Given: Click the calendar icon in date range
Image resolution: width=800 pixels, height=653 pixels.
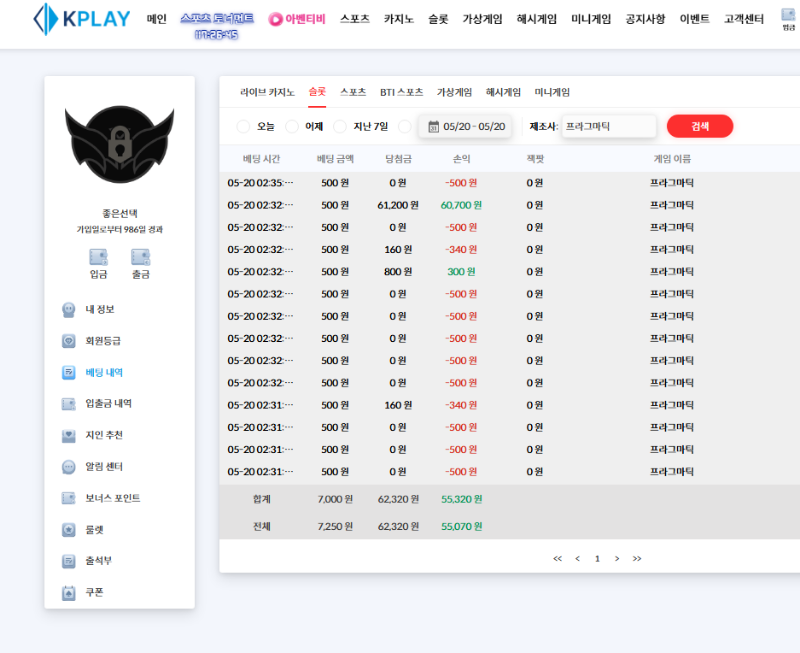Looking at the screenshot, I should coord(433,127).
